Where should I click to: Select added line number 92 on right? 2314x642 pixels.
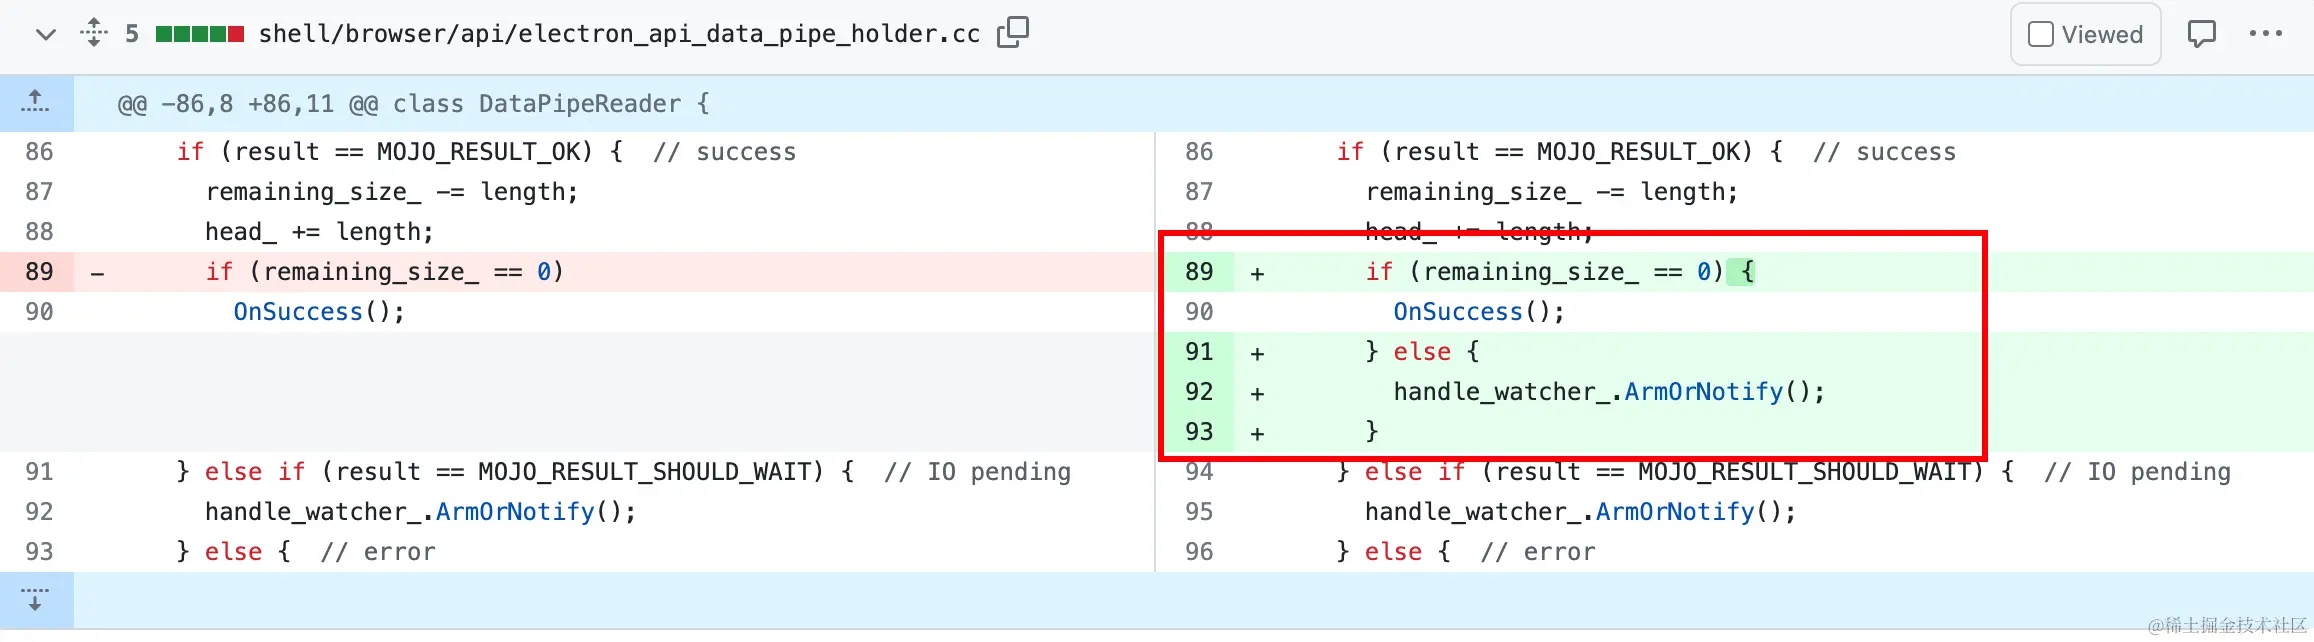click(1199, 392)
